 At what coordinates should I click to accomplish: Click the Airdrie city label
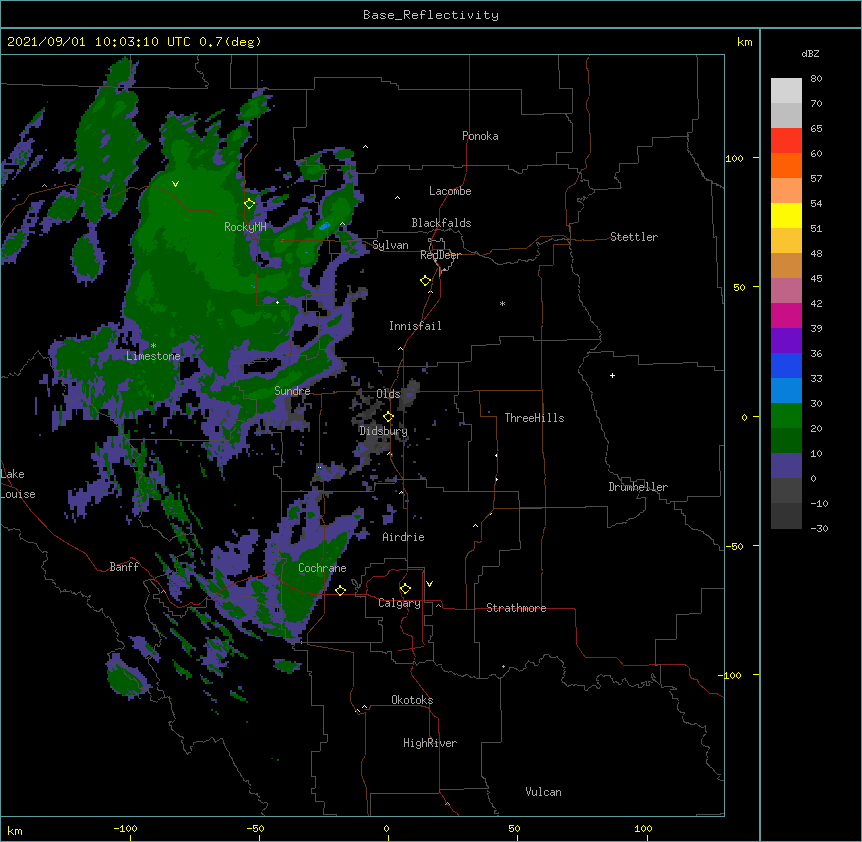point(403,537)
